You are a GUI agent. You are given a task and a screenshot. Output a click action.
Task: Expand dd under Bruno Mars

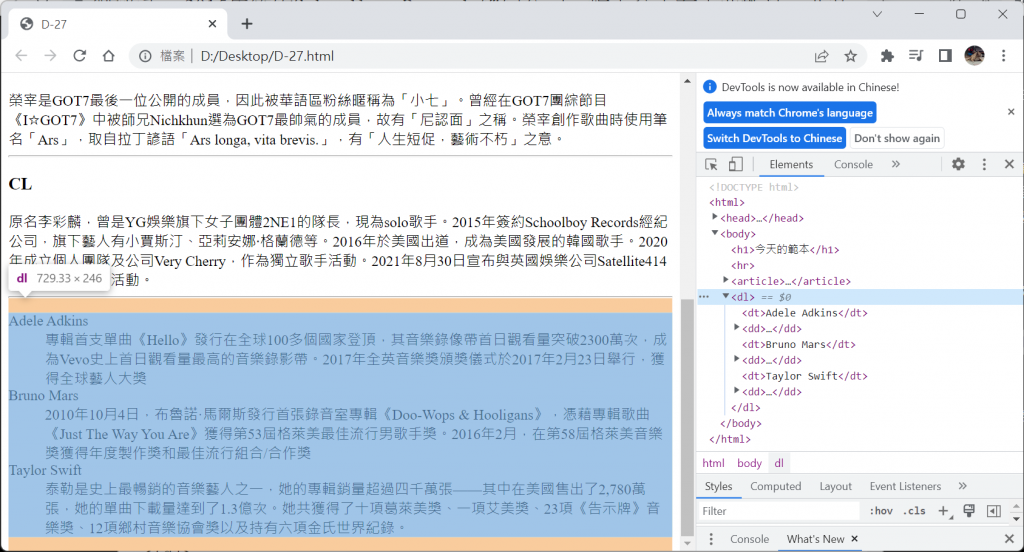click(736, 359)
